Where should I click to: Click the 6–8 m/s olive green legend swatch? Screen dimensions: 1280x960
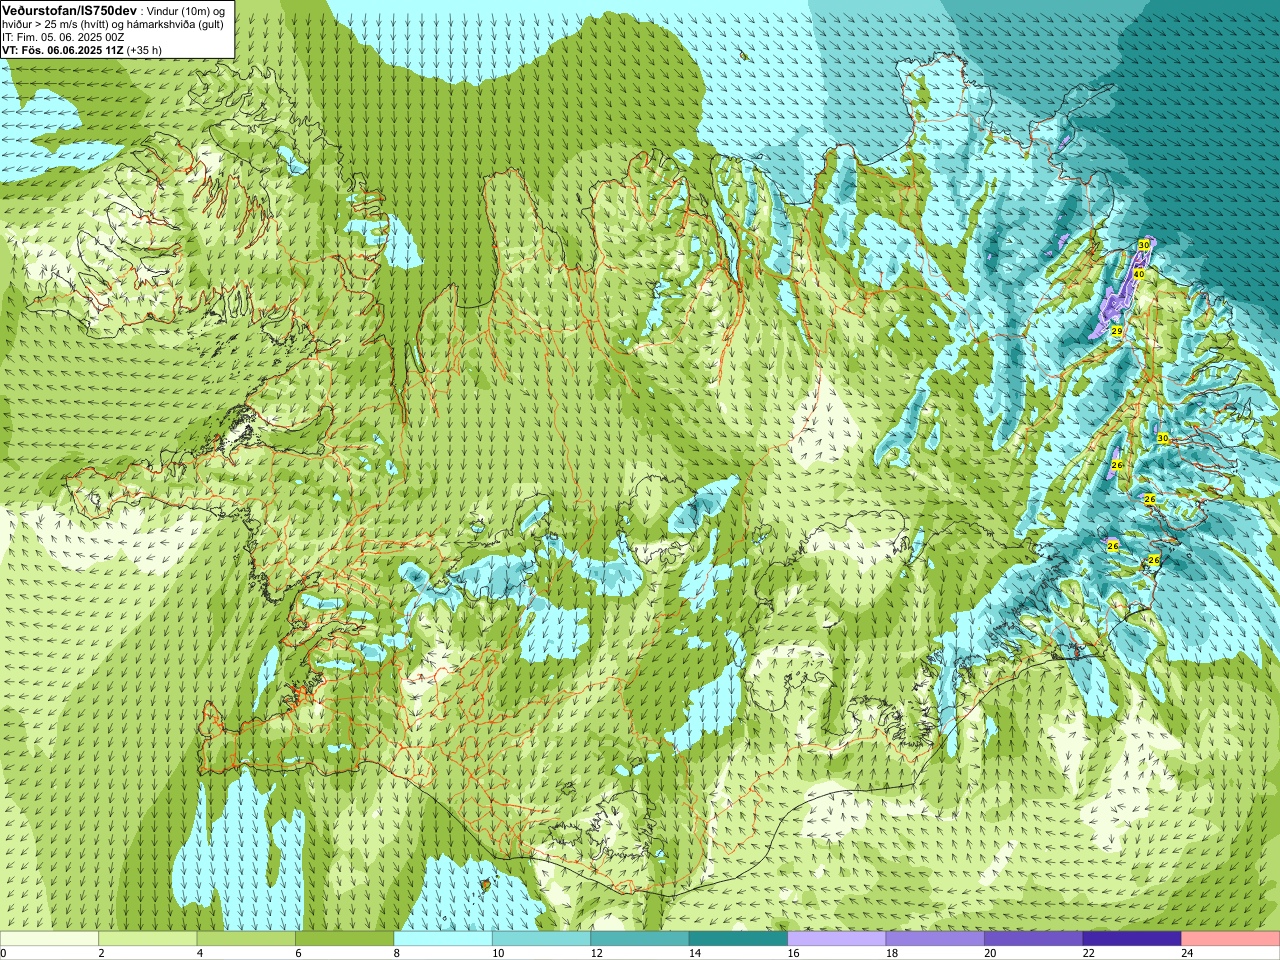(345, 939)
